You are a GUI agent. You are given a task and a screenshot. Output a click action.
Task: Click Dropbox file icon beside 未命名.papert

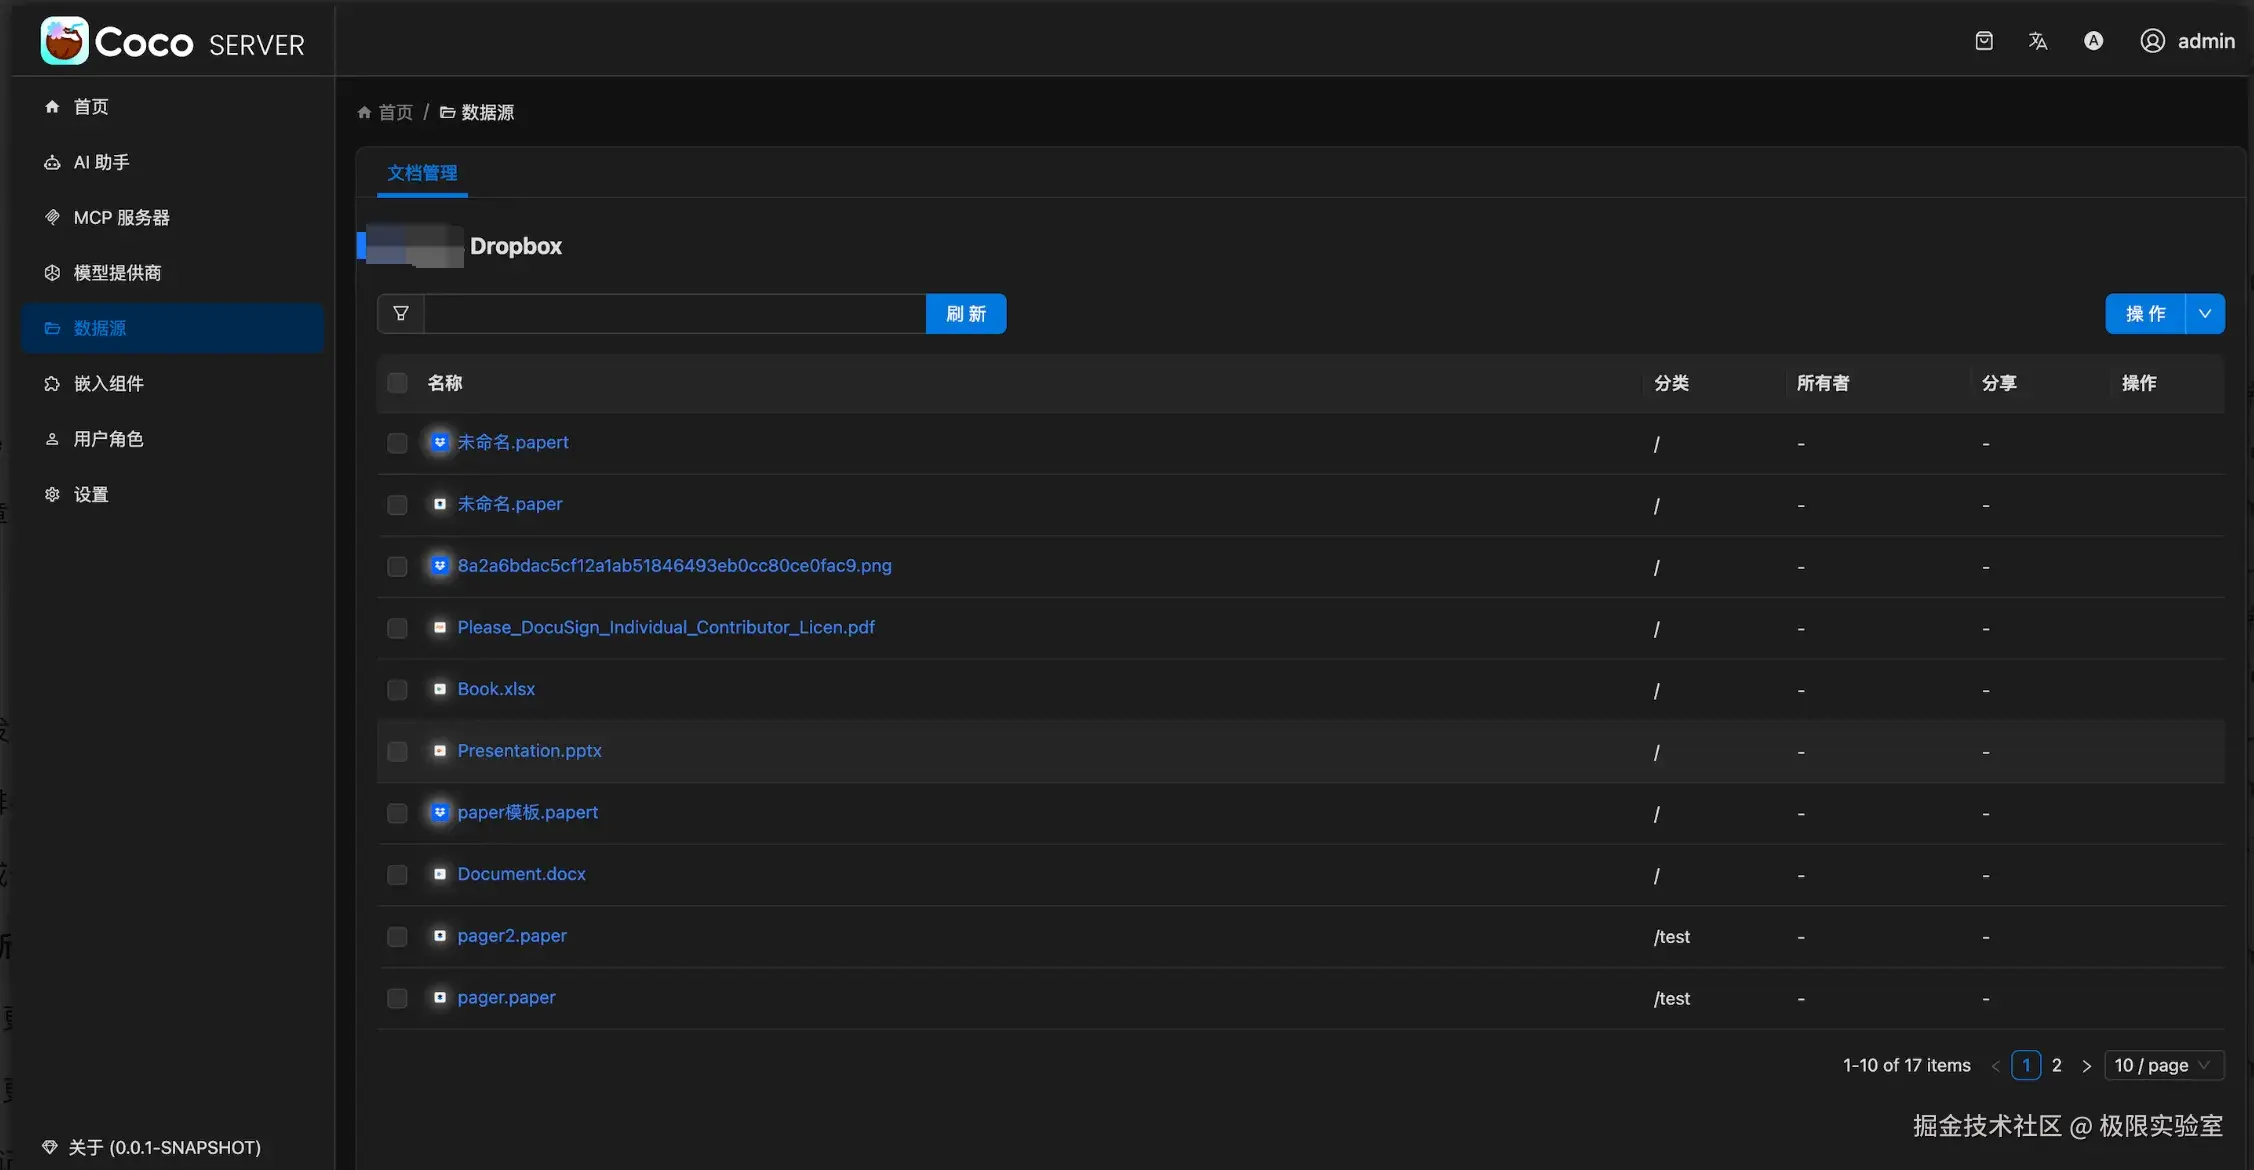439,442
